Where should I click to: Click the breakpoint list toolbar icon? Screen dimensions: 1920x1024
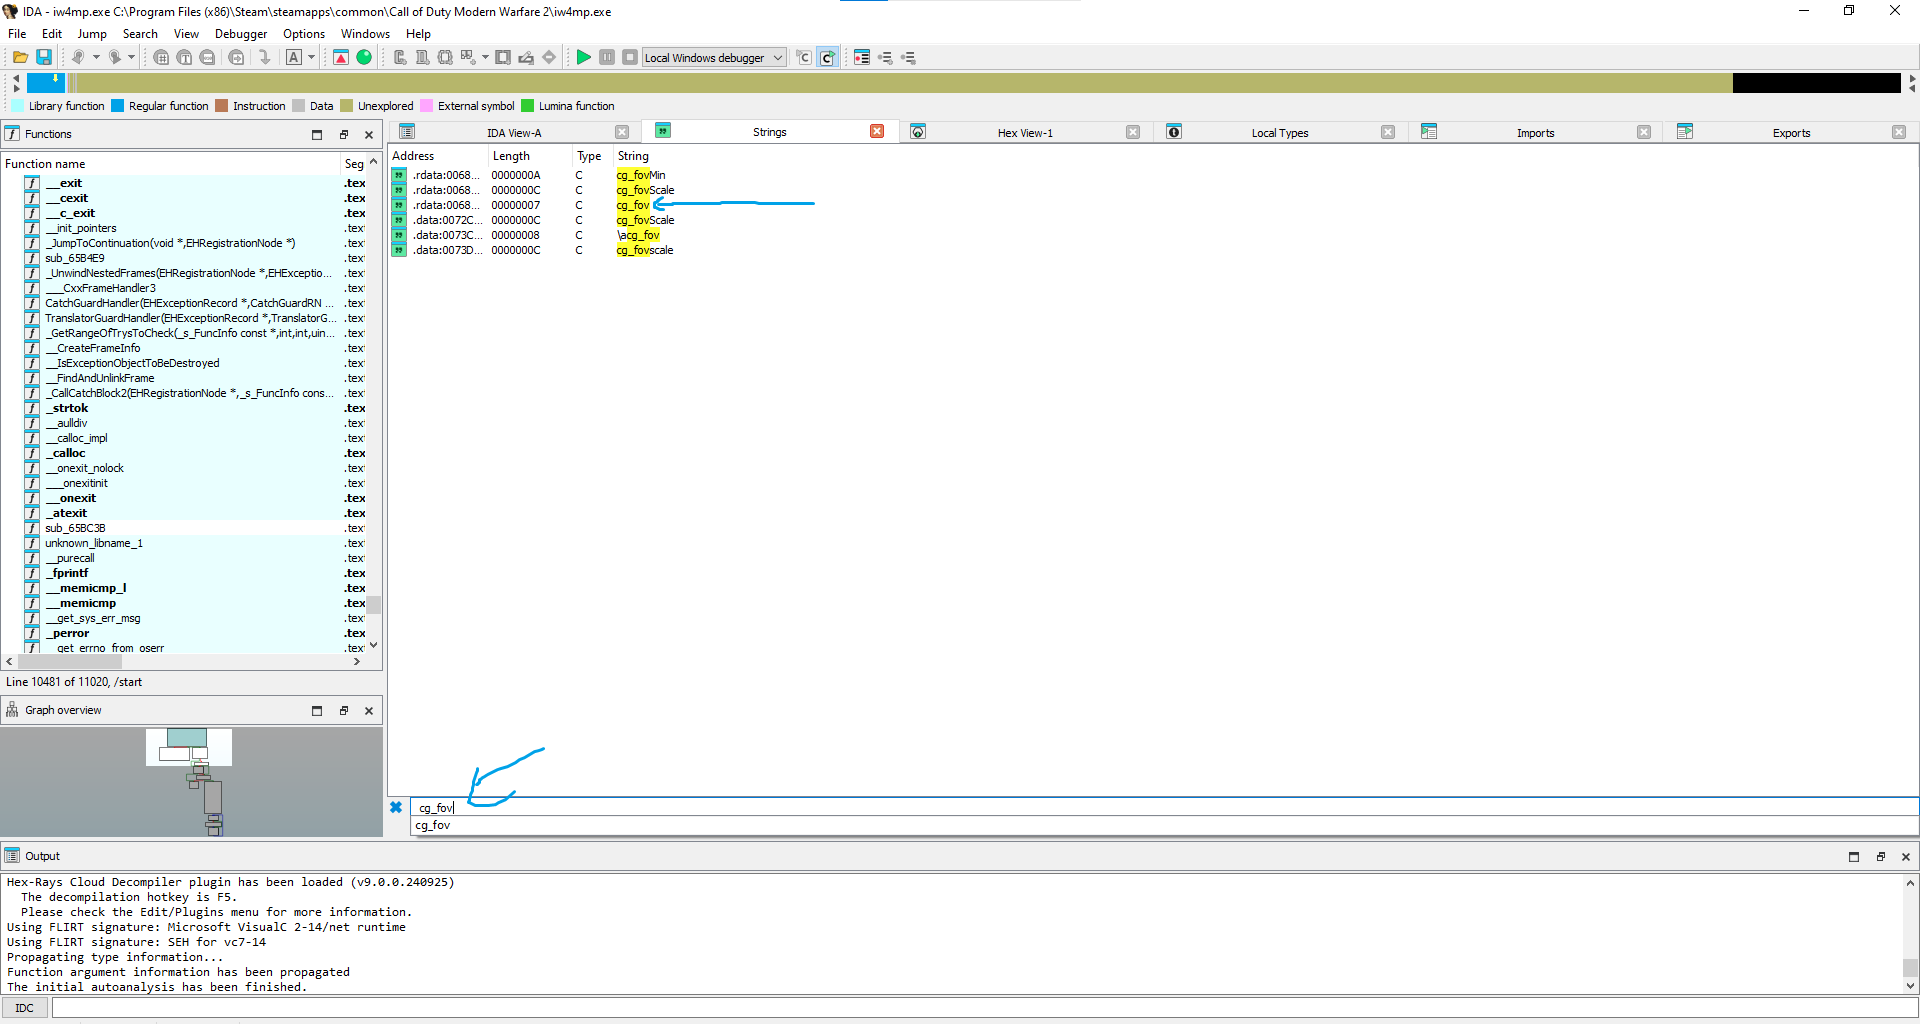tap(862, 57)
